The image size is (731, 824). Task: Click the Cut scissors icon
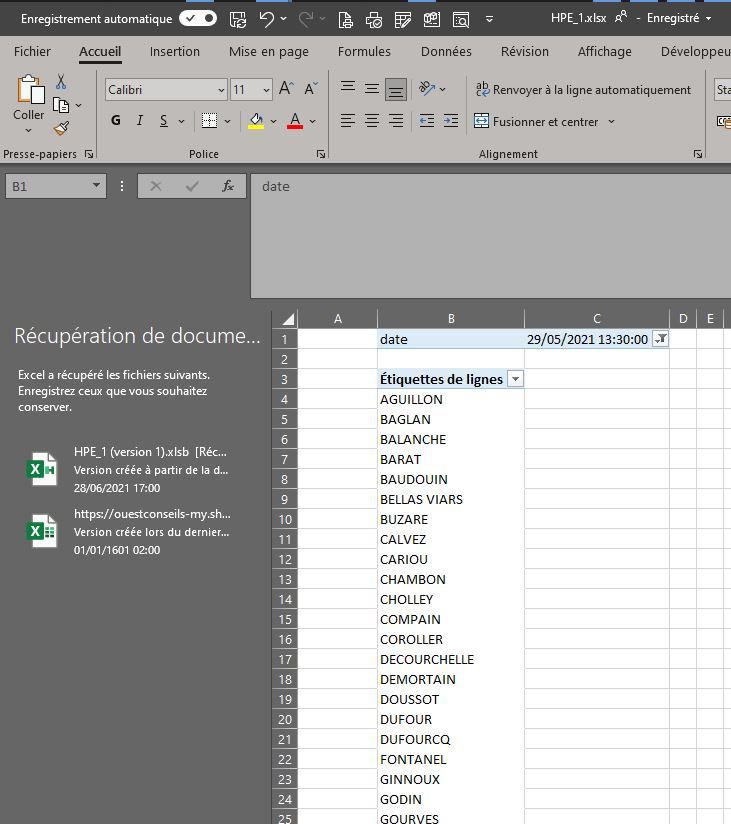(x=61, y=82)
